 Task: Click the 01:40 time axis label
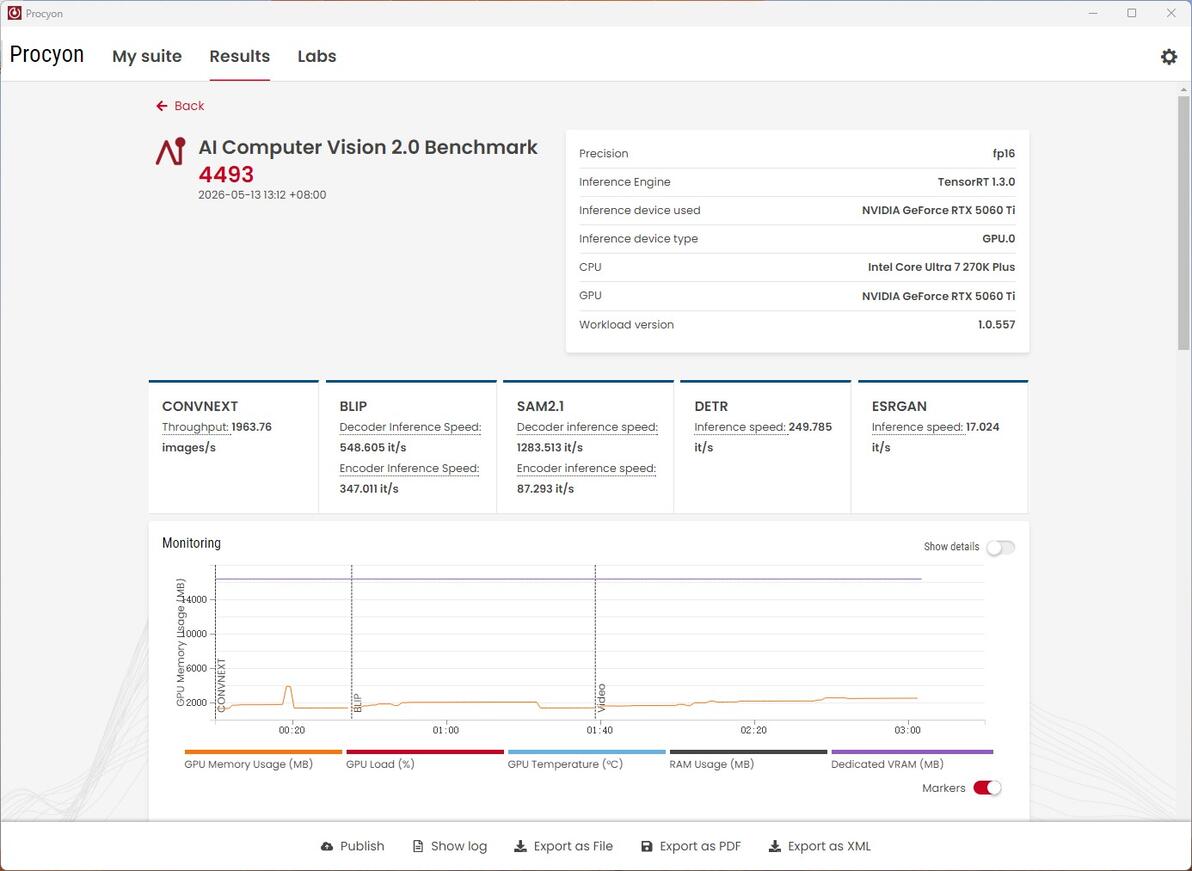(600, 730)
